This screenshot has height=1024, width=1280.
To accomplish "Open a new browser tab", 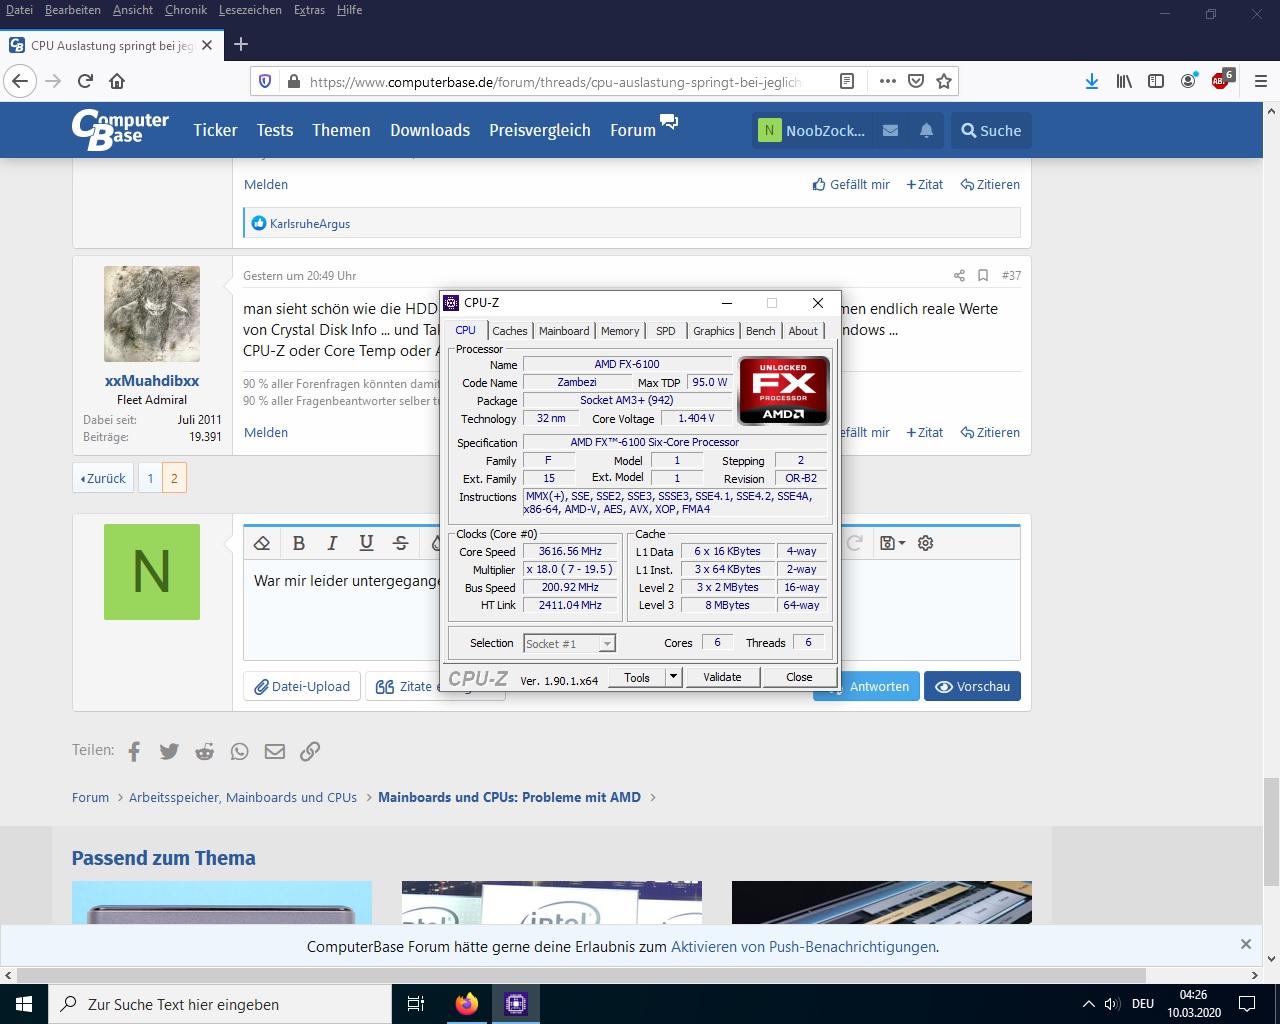I will (x=241, y=44).
